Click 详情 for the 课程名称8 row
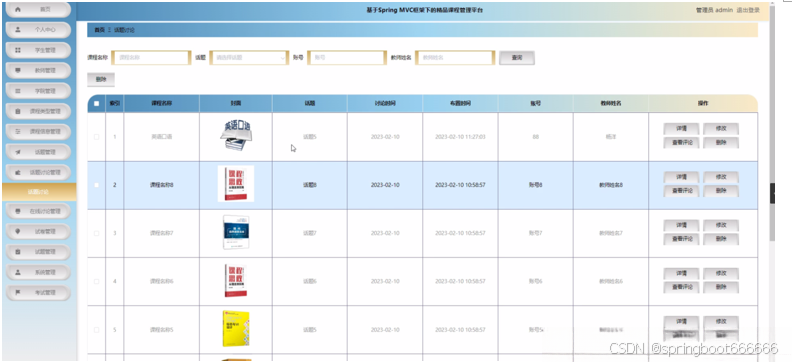Viewport: 792px width, 362px height. pos(681,177)
